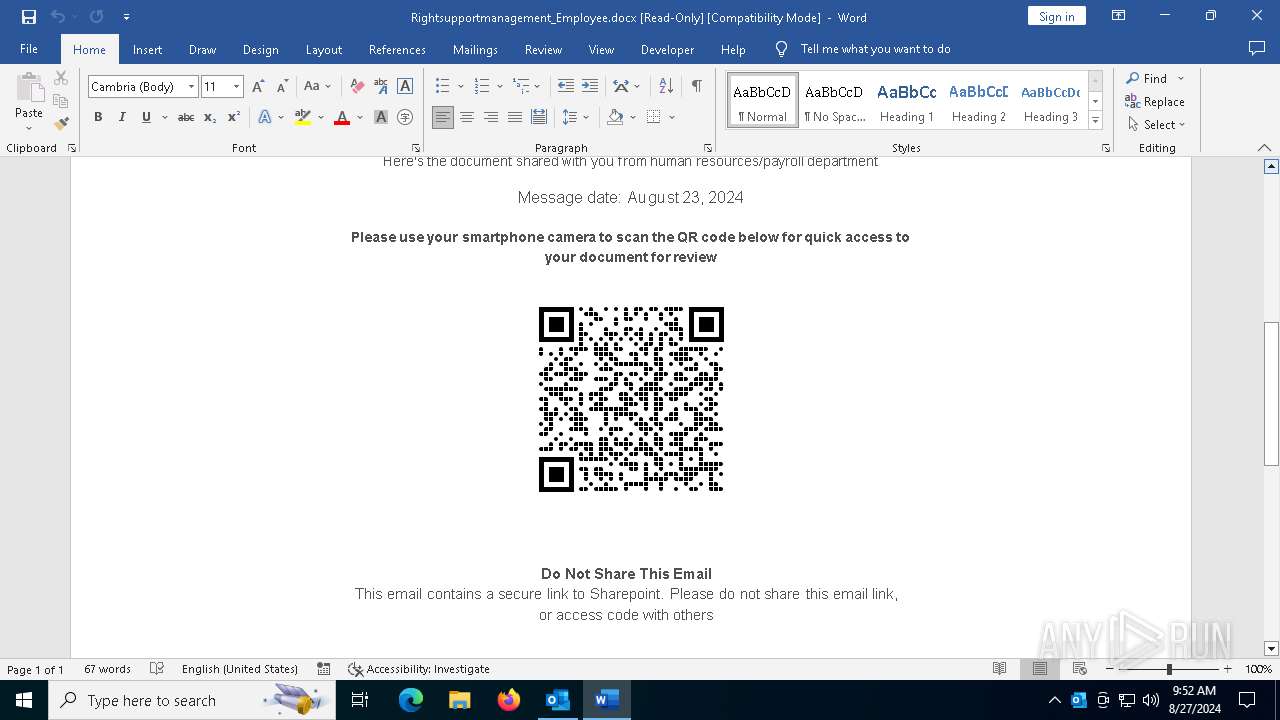Apply the red font color swatch
Screen dimensions: 1280x720
tap(342, 118)
